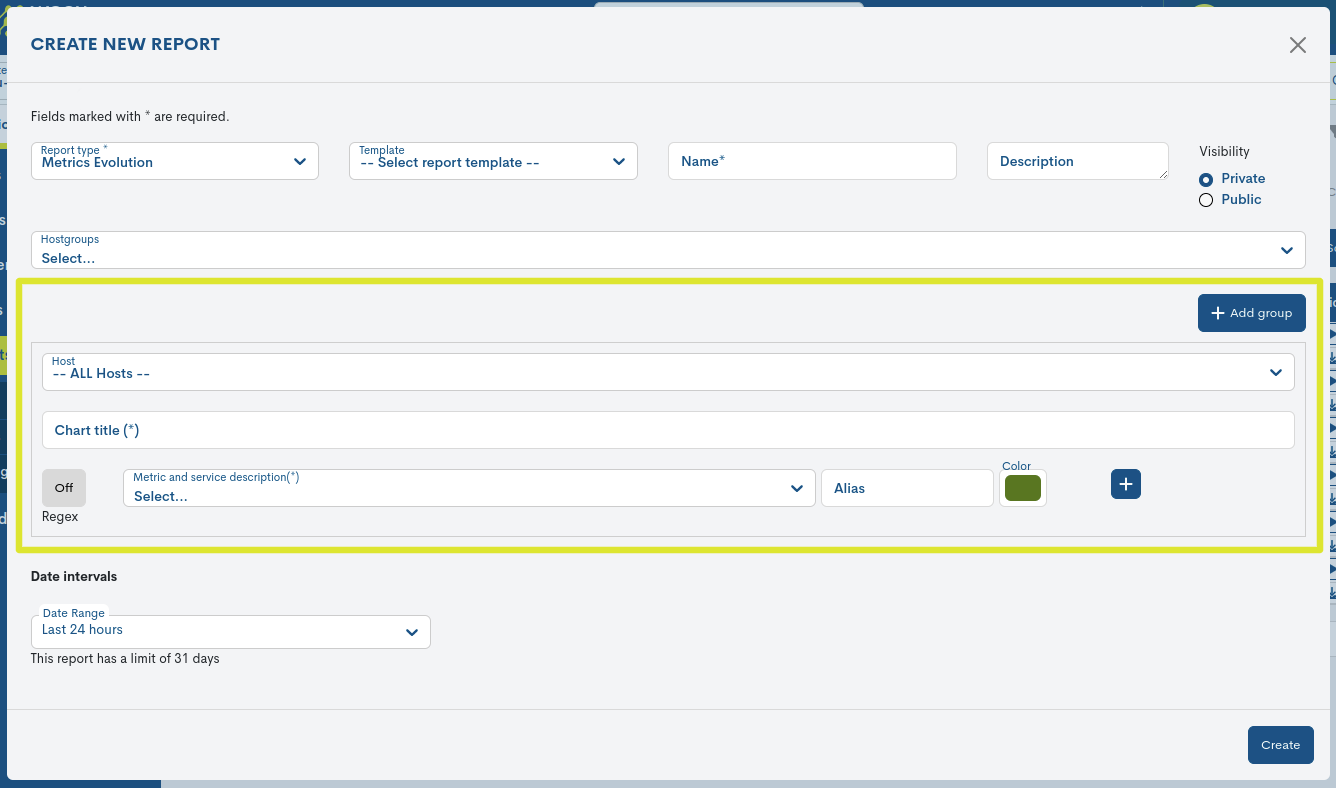Viewport: 1336px width, 788px height.
Task: Click the Create button
Action: point(1281,745)
